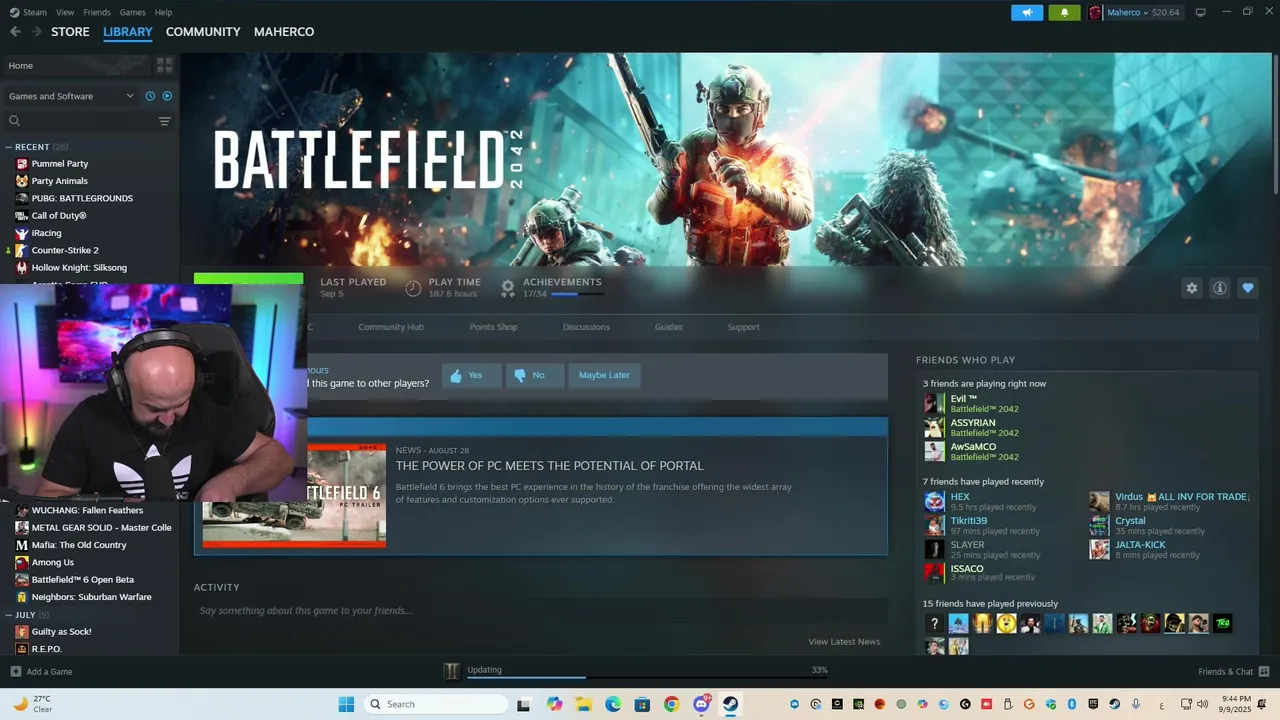The width and height of the screenshot is (1280, 720).
Task: Recommend the game with Yes button
Action: point(471,375)
